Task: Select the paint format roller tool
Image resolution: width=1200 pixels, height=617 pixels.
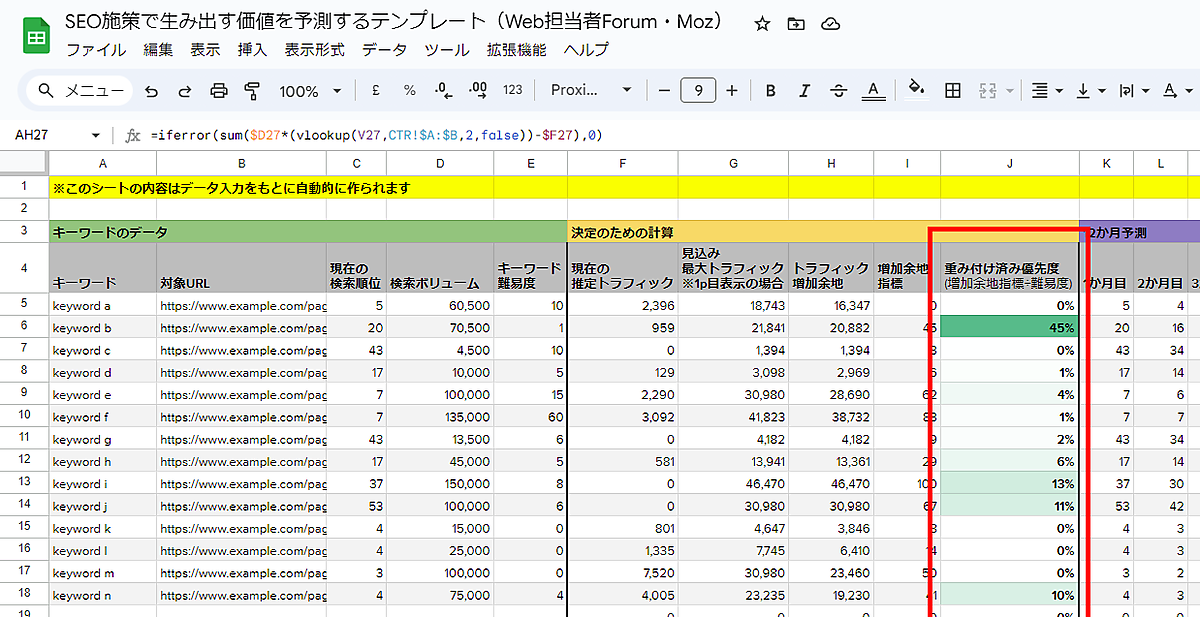Action: 252,91
